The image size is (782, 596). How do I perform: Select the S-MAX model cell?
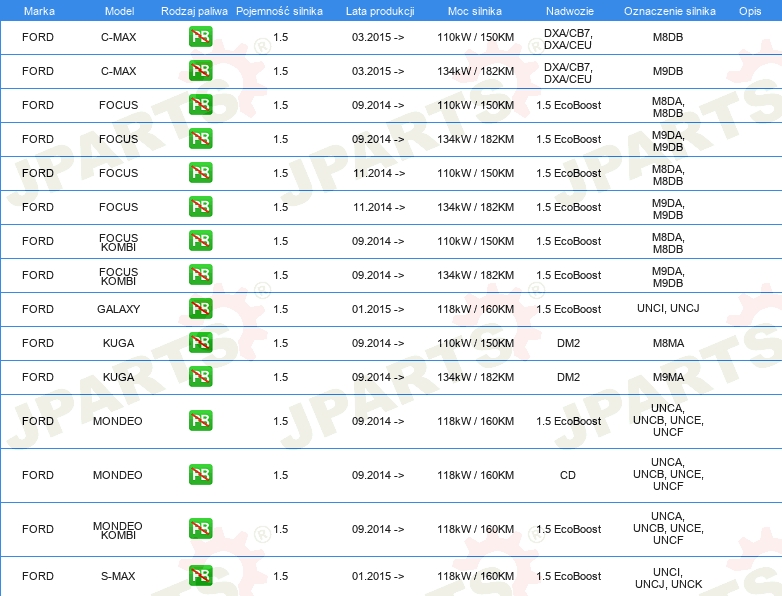tap(118, 576)
